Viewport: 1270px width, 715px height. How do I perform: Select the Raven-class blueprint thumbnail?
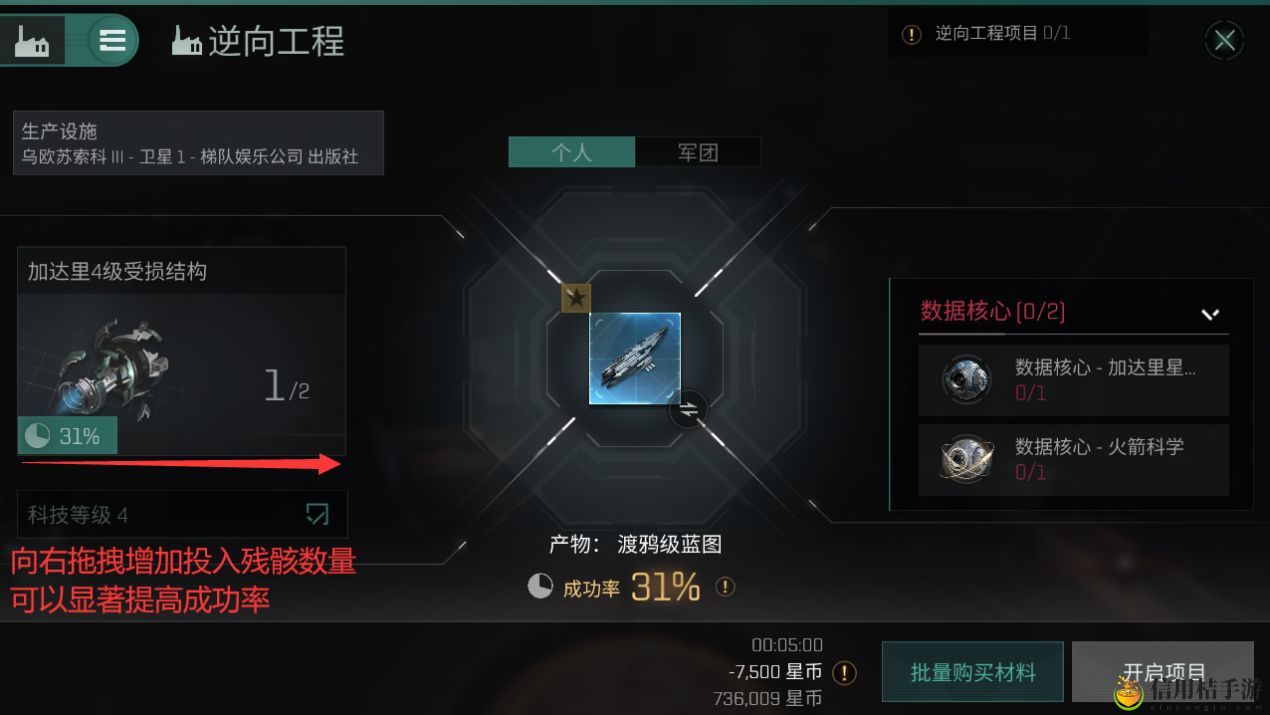coord(635,358)
